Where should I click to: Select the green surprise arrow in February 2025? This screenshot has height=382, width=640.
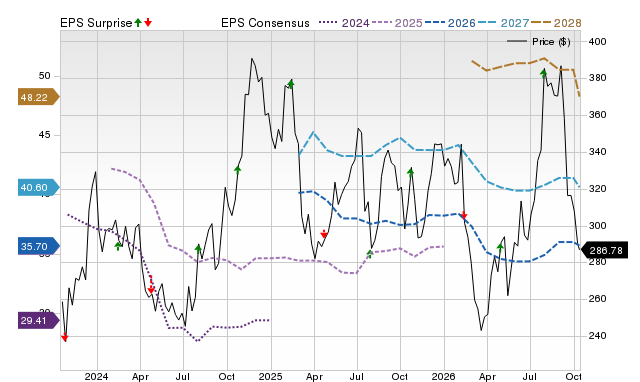click(291, 84)
